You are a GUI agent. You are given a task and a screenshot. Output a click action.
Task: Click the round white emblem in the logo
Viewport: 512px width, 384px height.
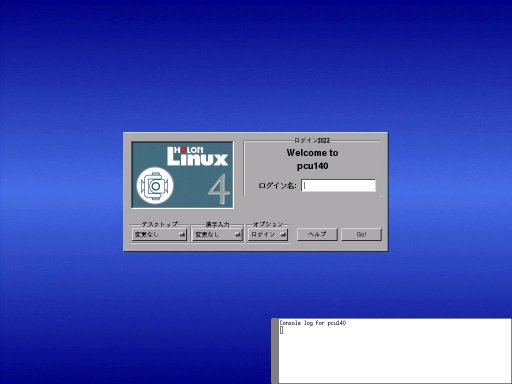point(155,186)
